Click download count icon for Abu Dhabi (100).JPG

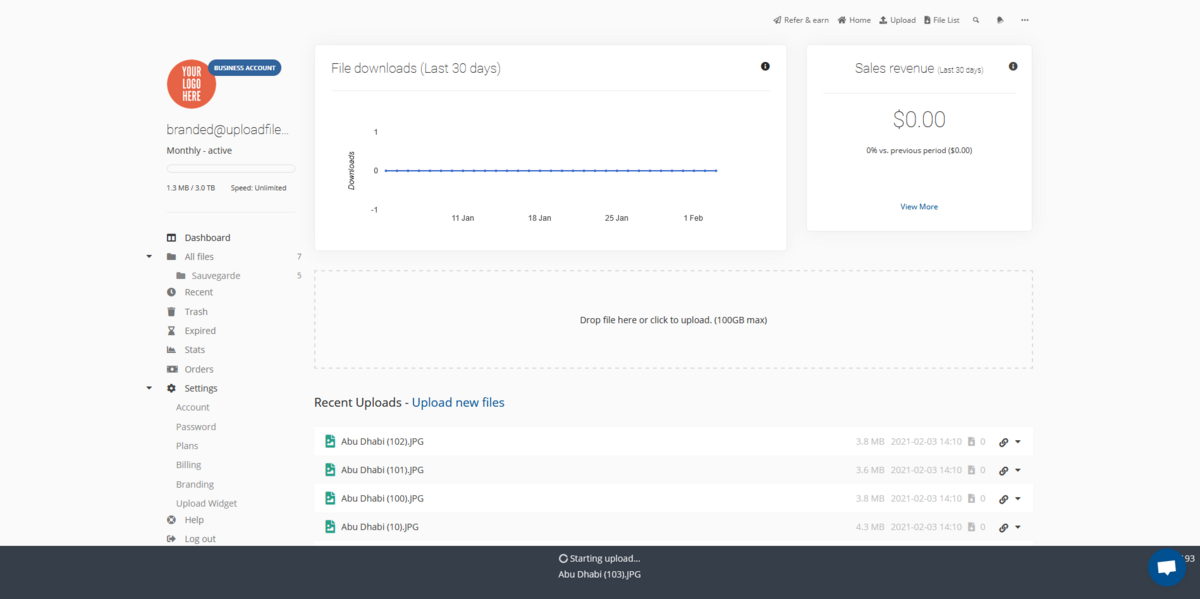click(x=972, y=498)
